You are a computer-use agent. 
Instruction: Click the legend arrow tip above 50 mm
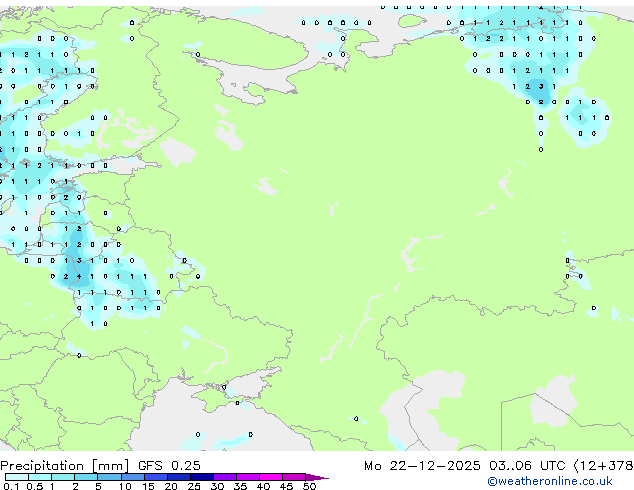317,477
